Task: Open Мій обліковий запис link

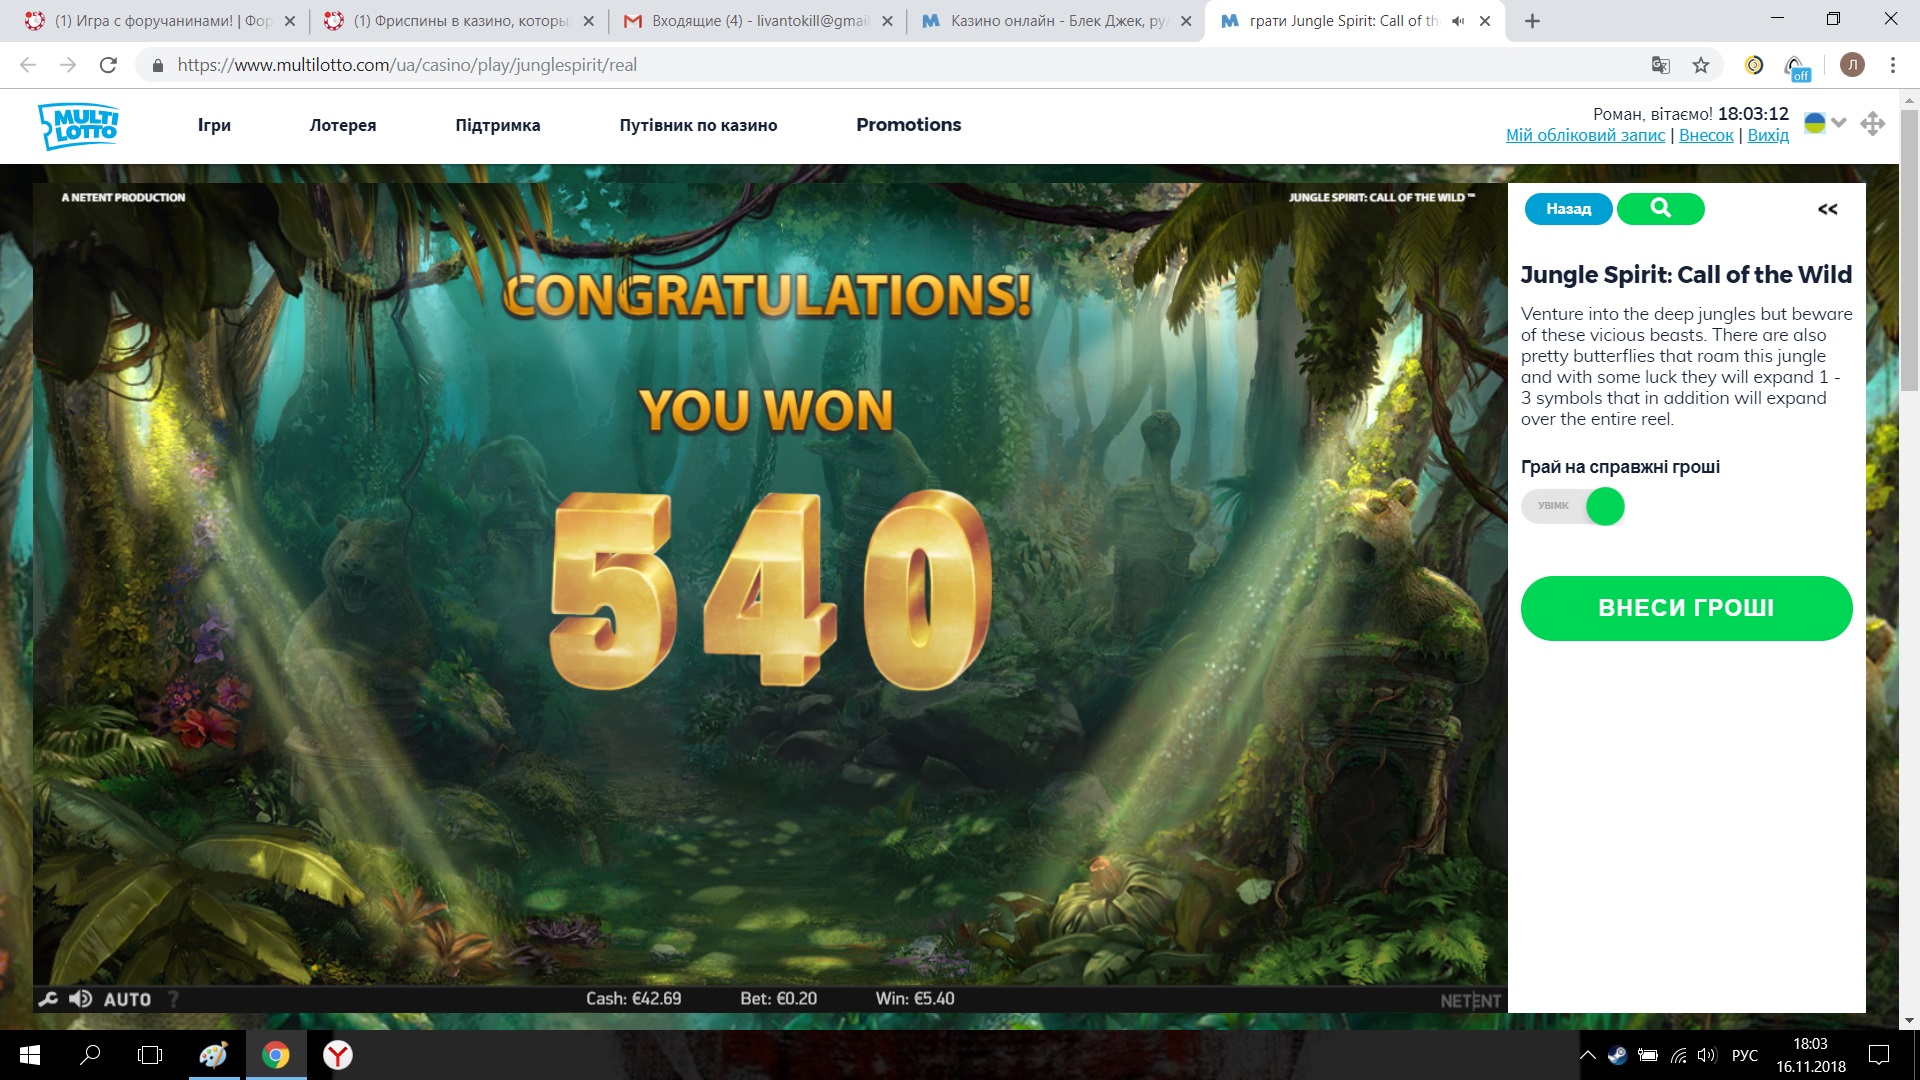Action: point(1585,135)
